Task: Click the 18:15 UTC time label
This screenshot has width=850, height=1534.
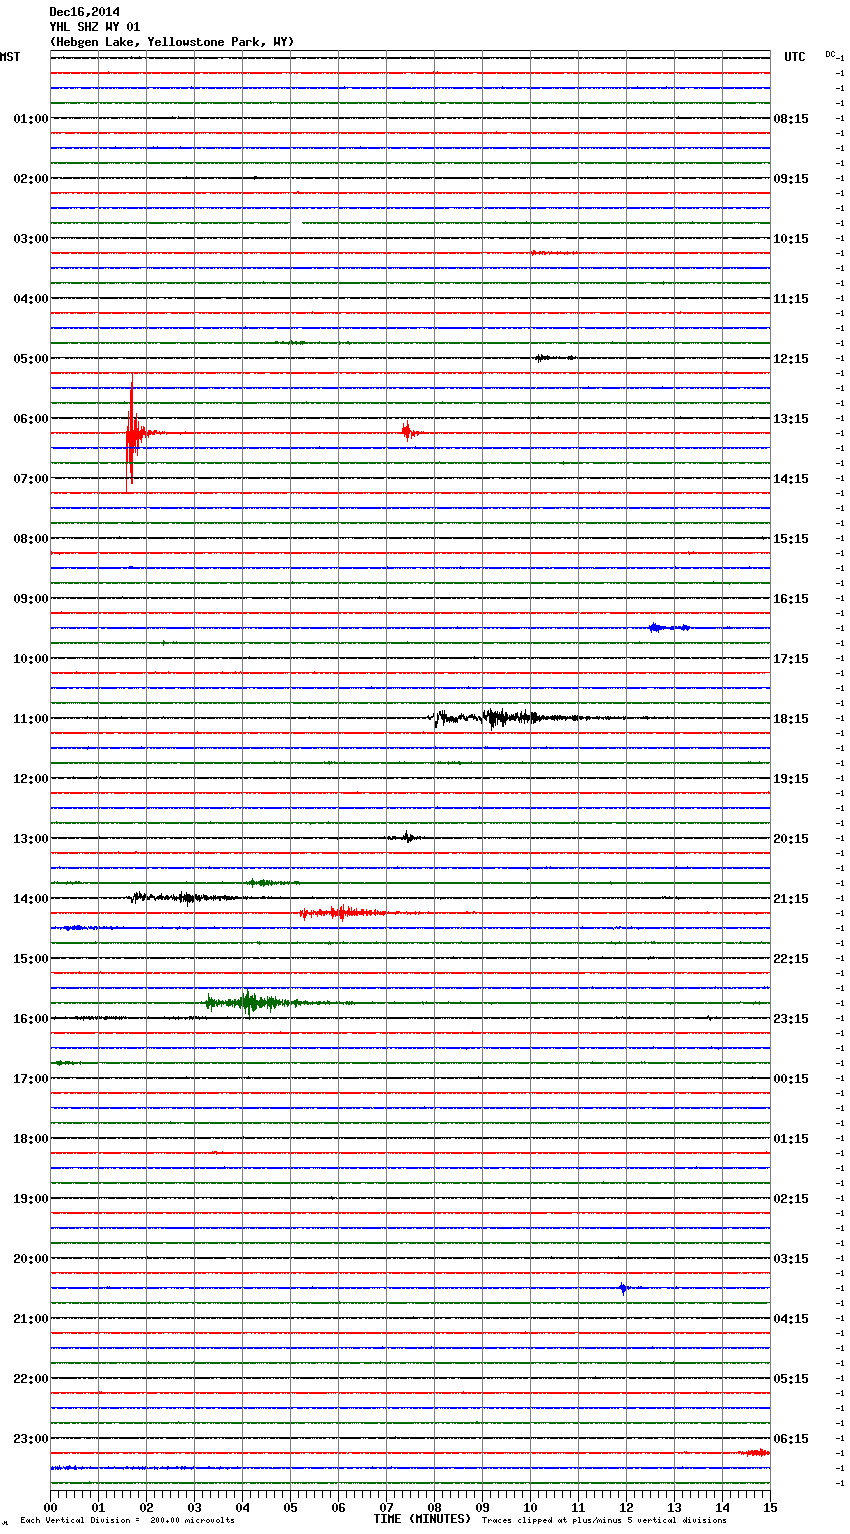Action: (791, 719)
